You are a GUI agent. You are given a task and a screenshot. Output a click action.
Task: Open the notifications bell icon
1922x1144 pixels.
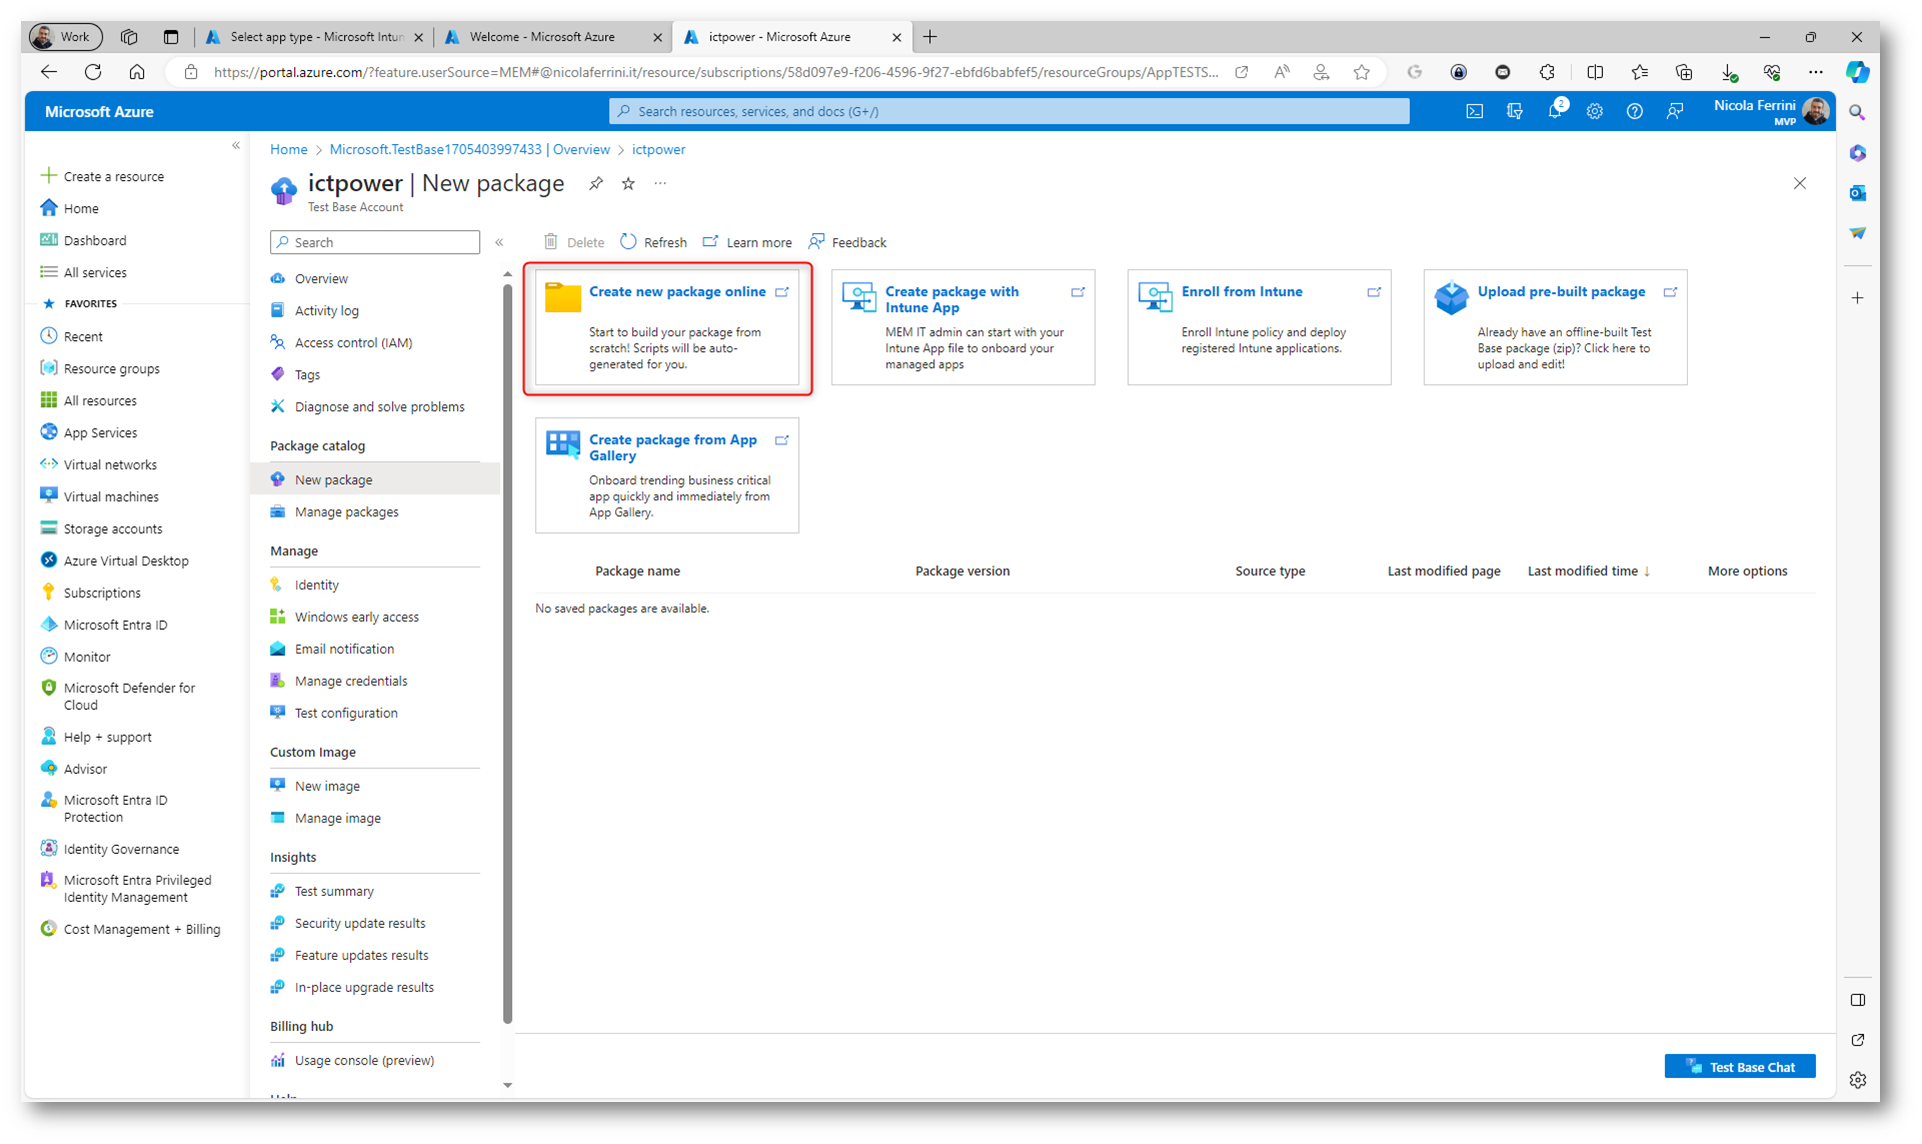(1554, 112)
